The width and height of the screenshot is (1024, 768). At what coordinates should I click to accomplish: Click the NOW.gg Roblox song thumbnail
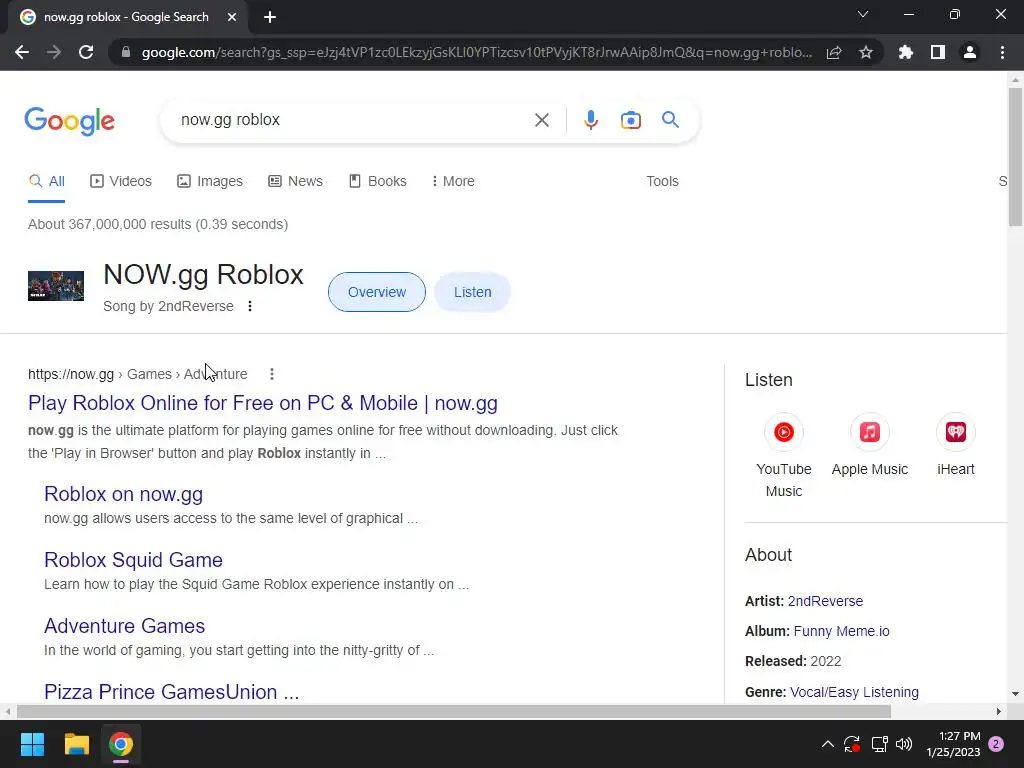tap(56, 286)
